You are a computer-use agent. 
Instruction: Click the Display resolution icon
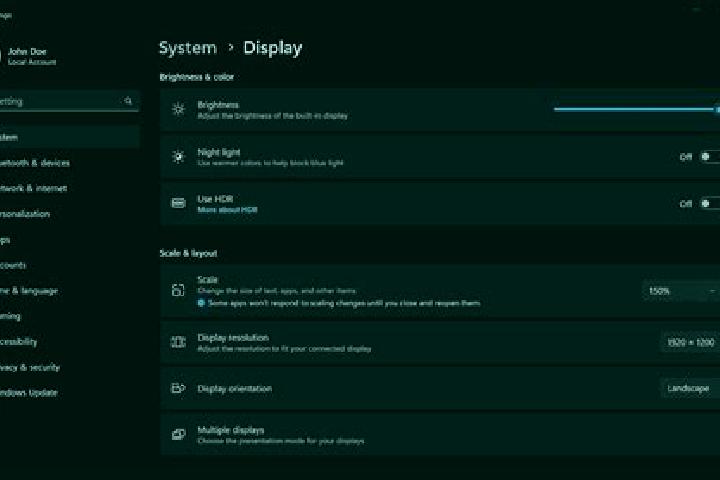coord(178,342)
